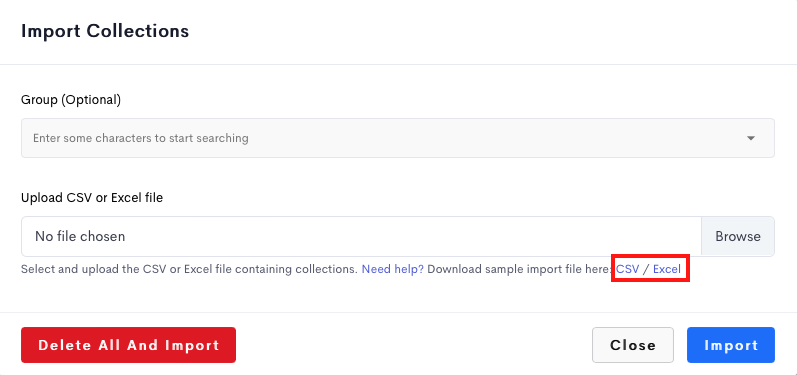Click the 'Enter some characters' placeholder text

[x=141, y=138]
